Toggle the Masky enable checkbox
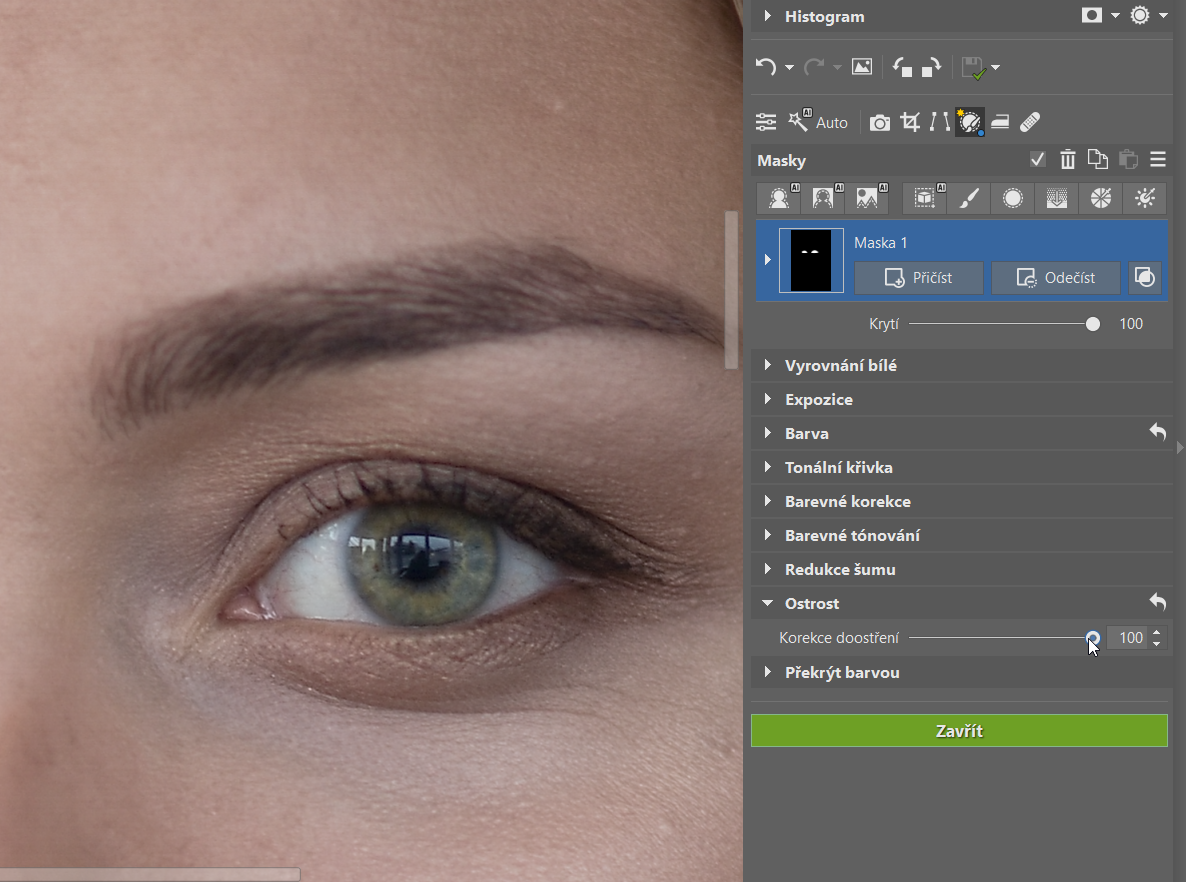1186x882 pixels. click(1038, 160)
